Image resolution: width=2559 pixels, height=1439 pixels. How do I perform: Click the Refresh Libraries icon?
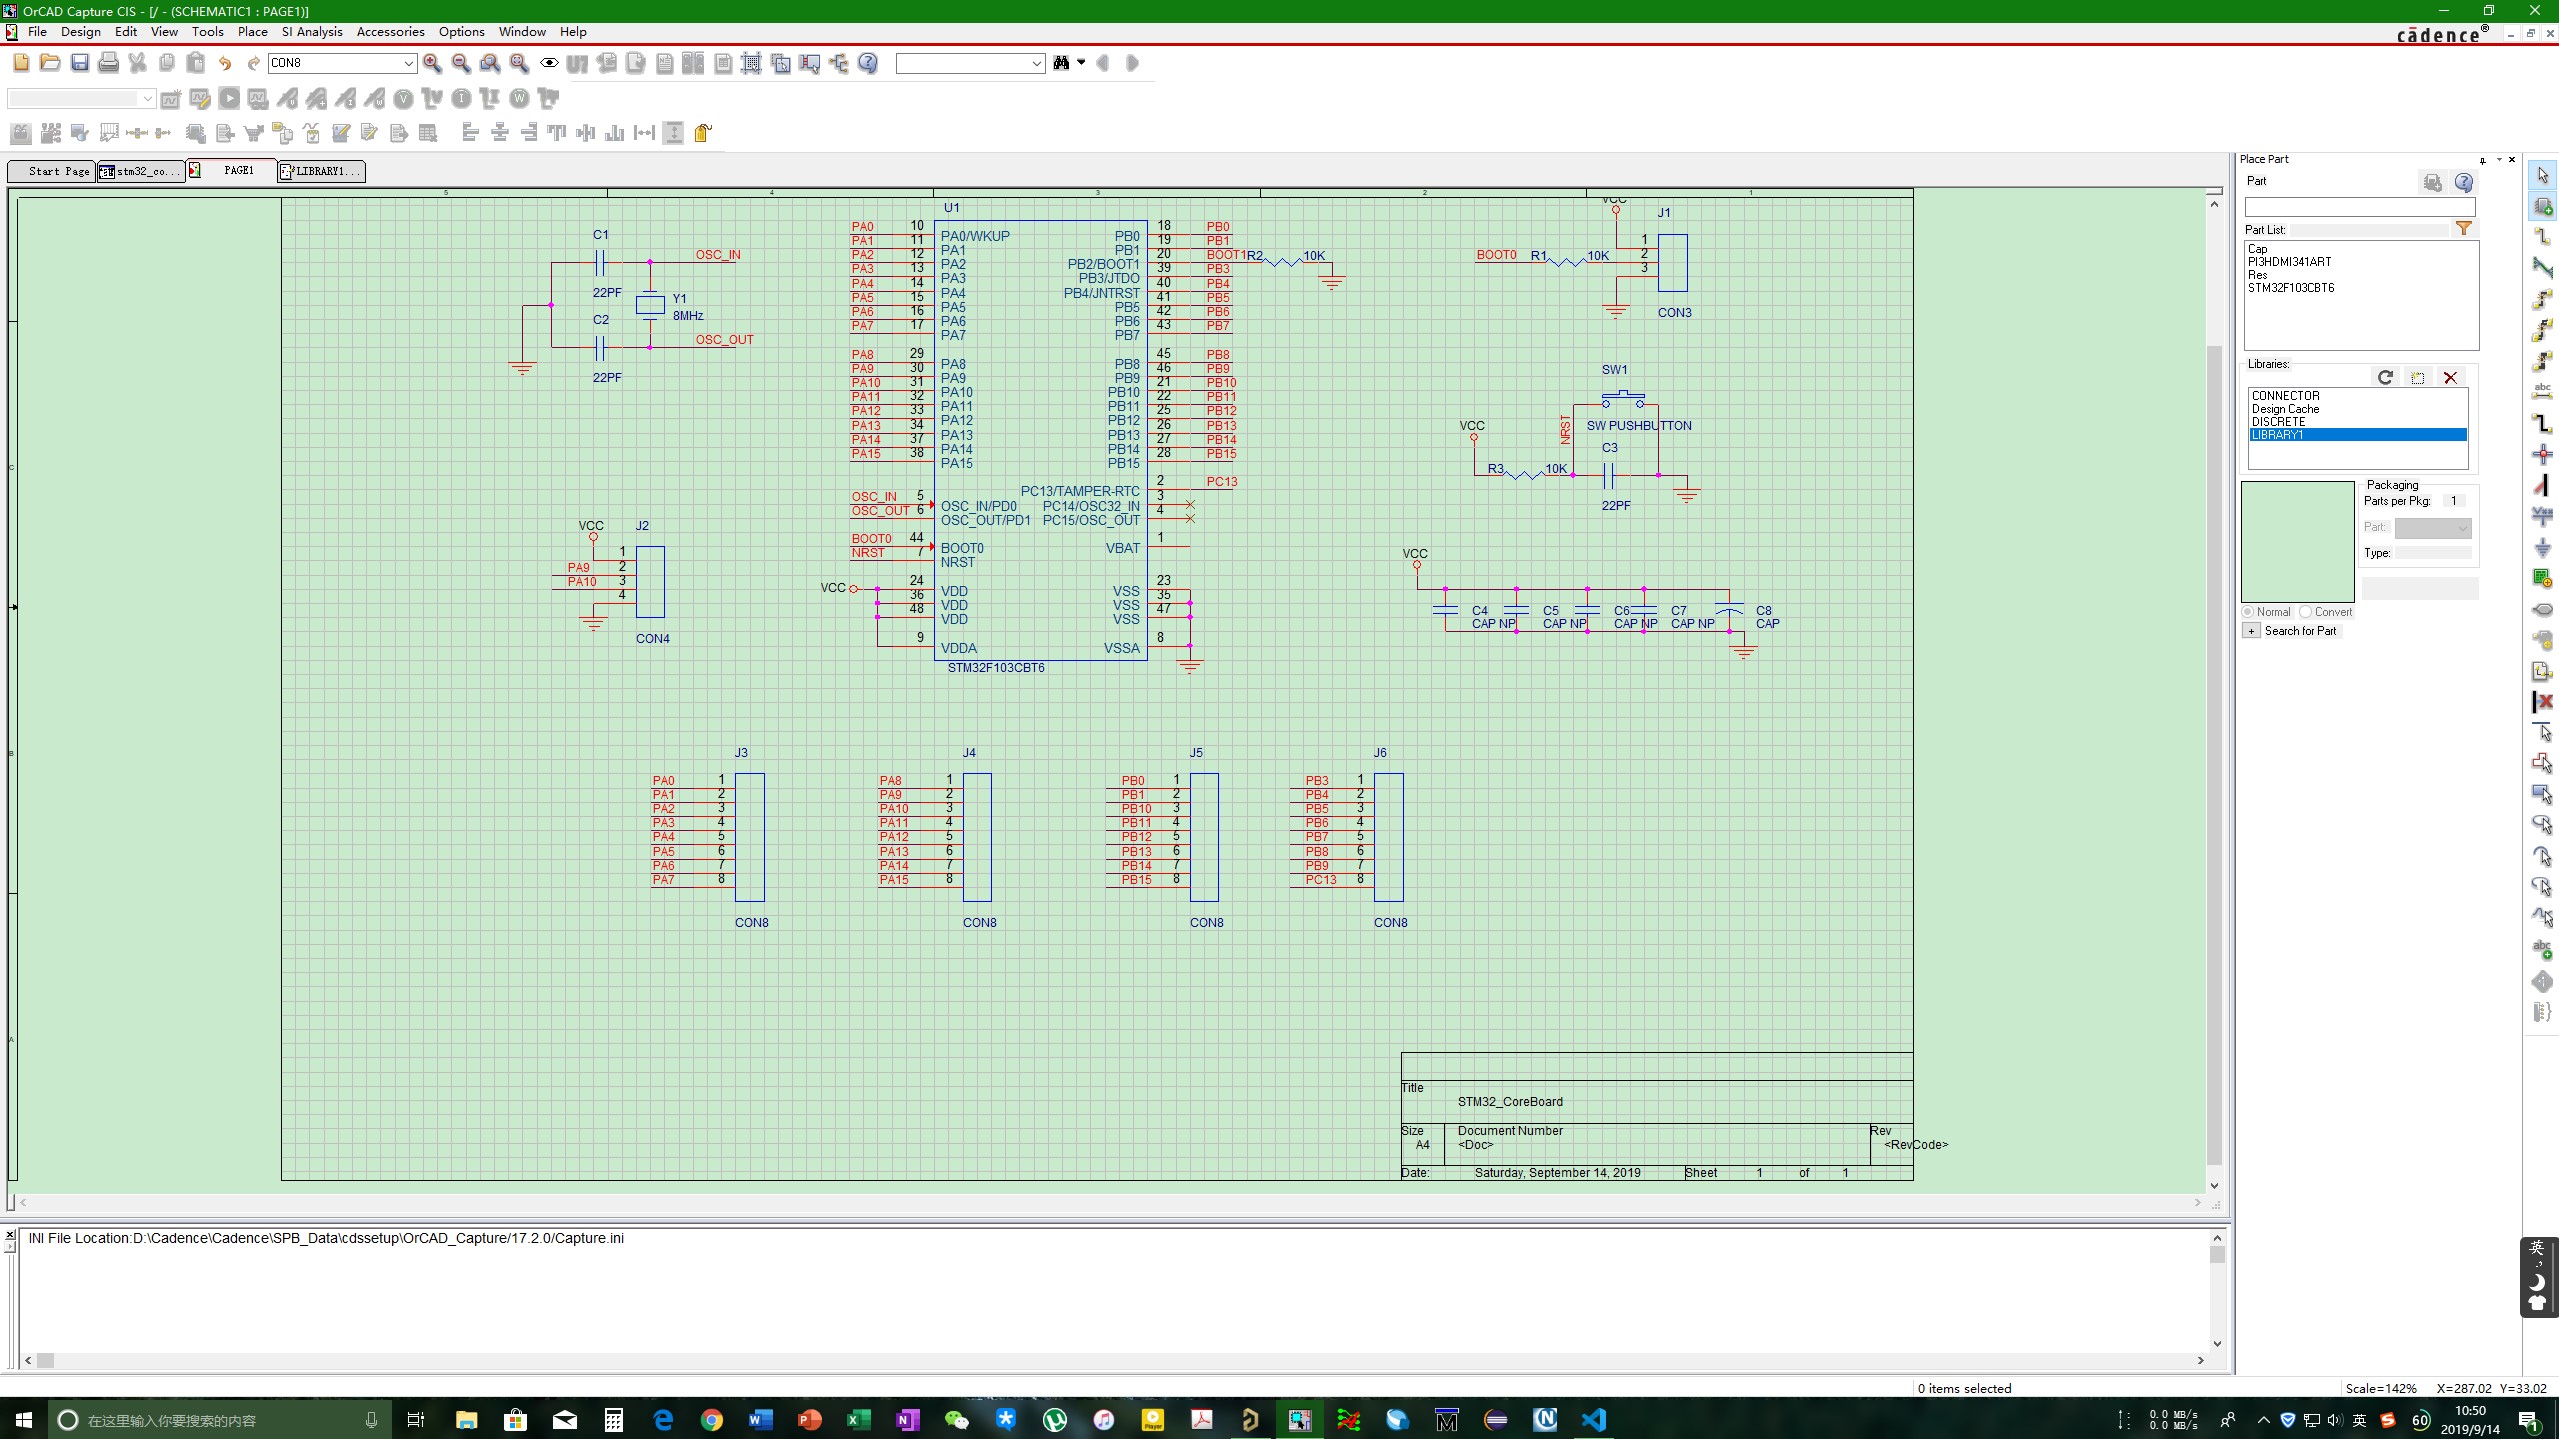(2385, 377)
